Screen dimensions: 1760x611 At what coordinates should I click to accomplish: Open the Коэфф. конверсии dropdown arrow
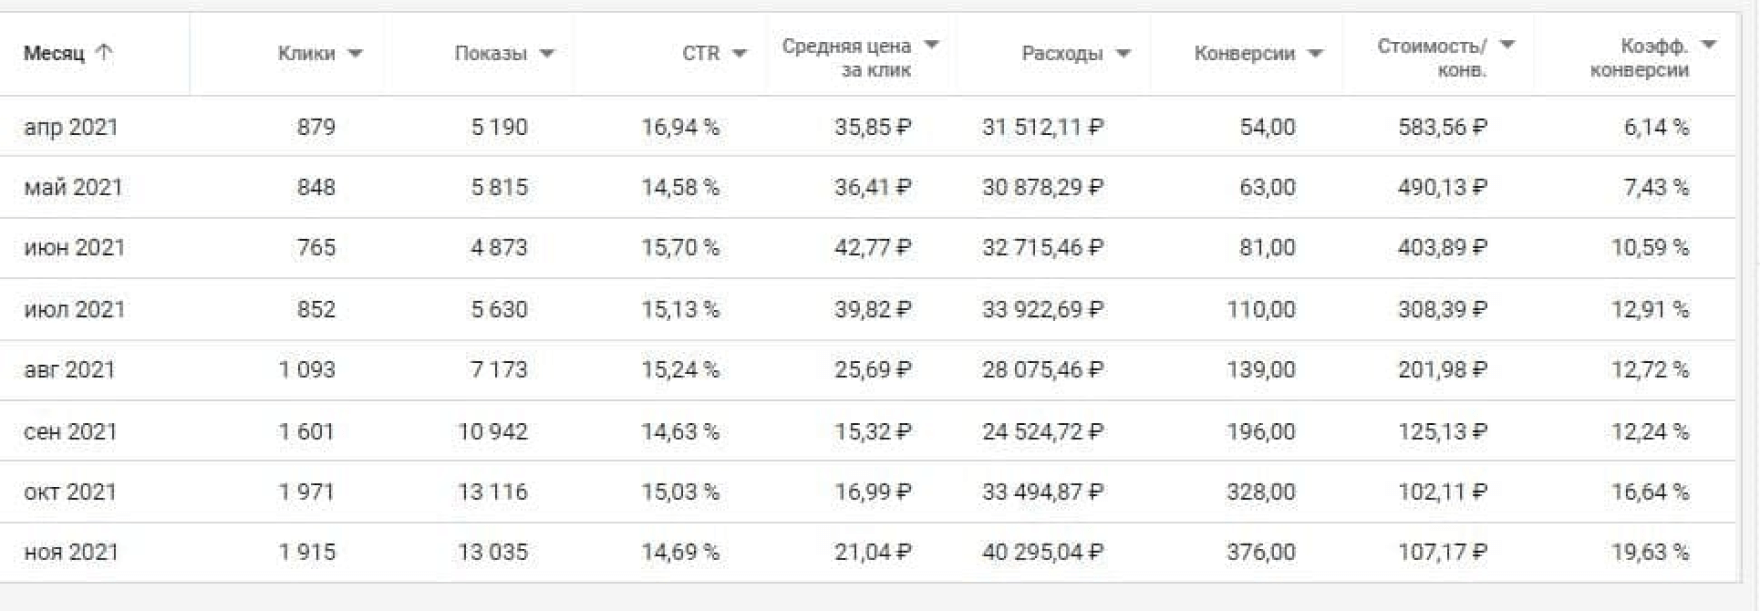[x=1708, y=45]
